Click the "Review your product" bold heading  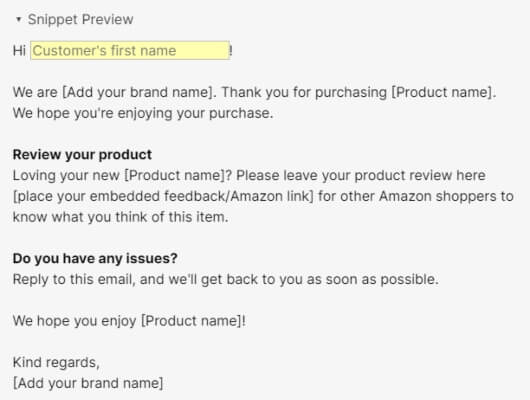(82, 155)
